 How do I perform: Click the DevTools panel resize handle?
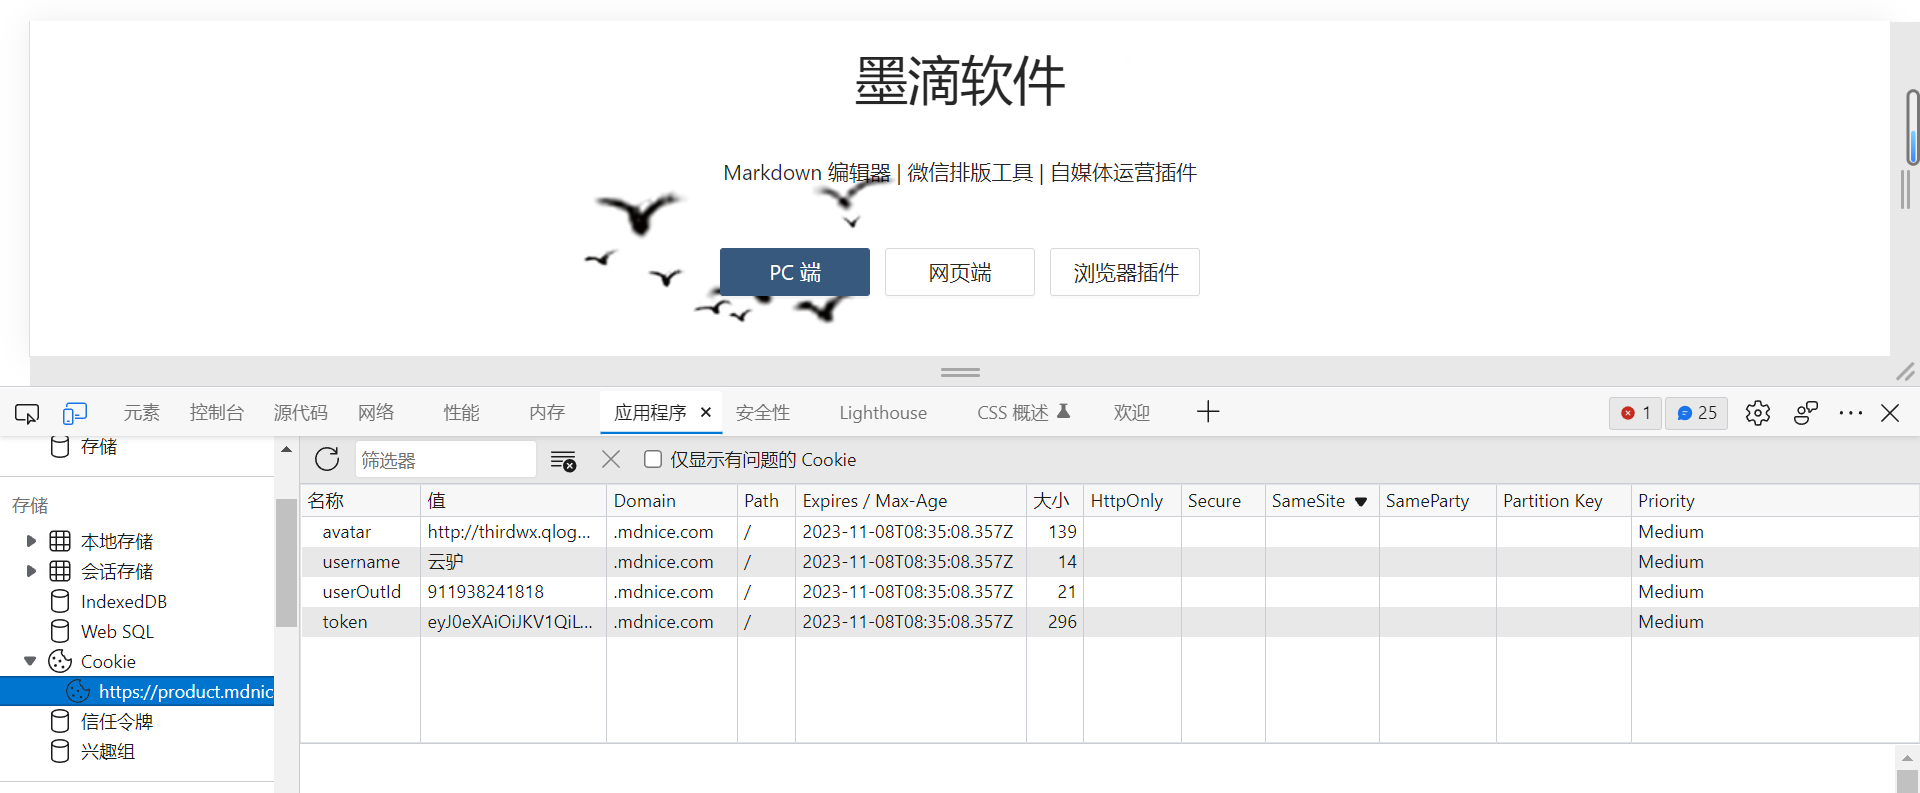pos(960,372)
